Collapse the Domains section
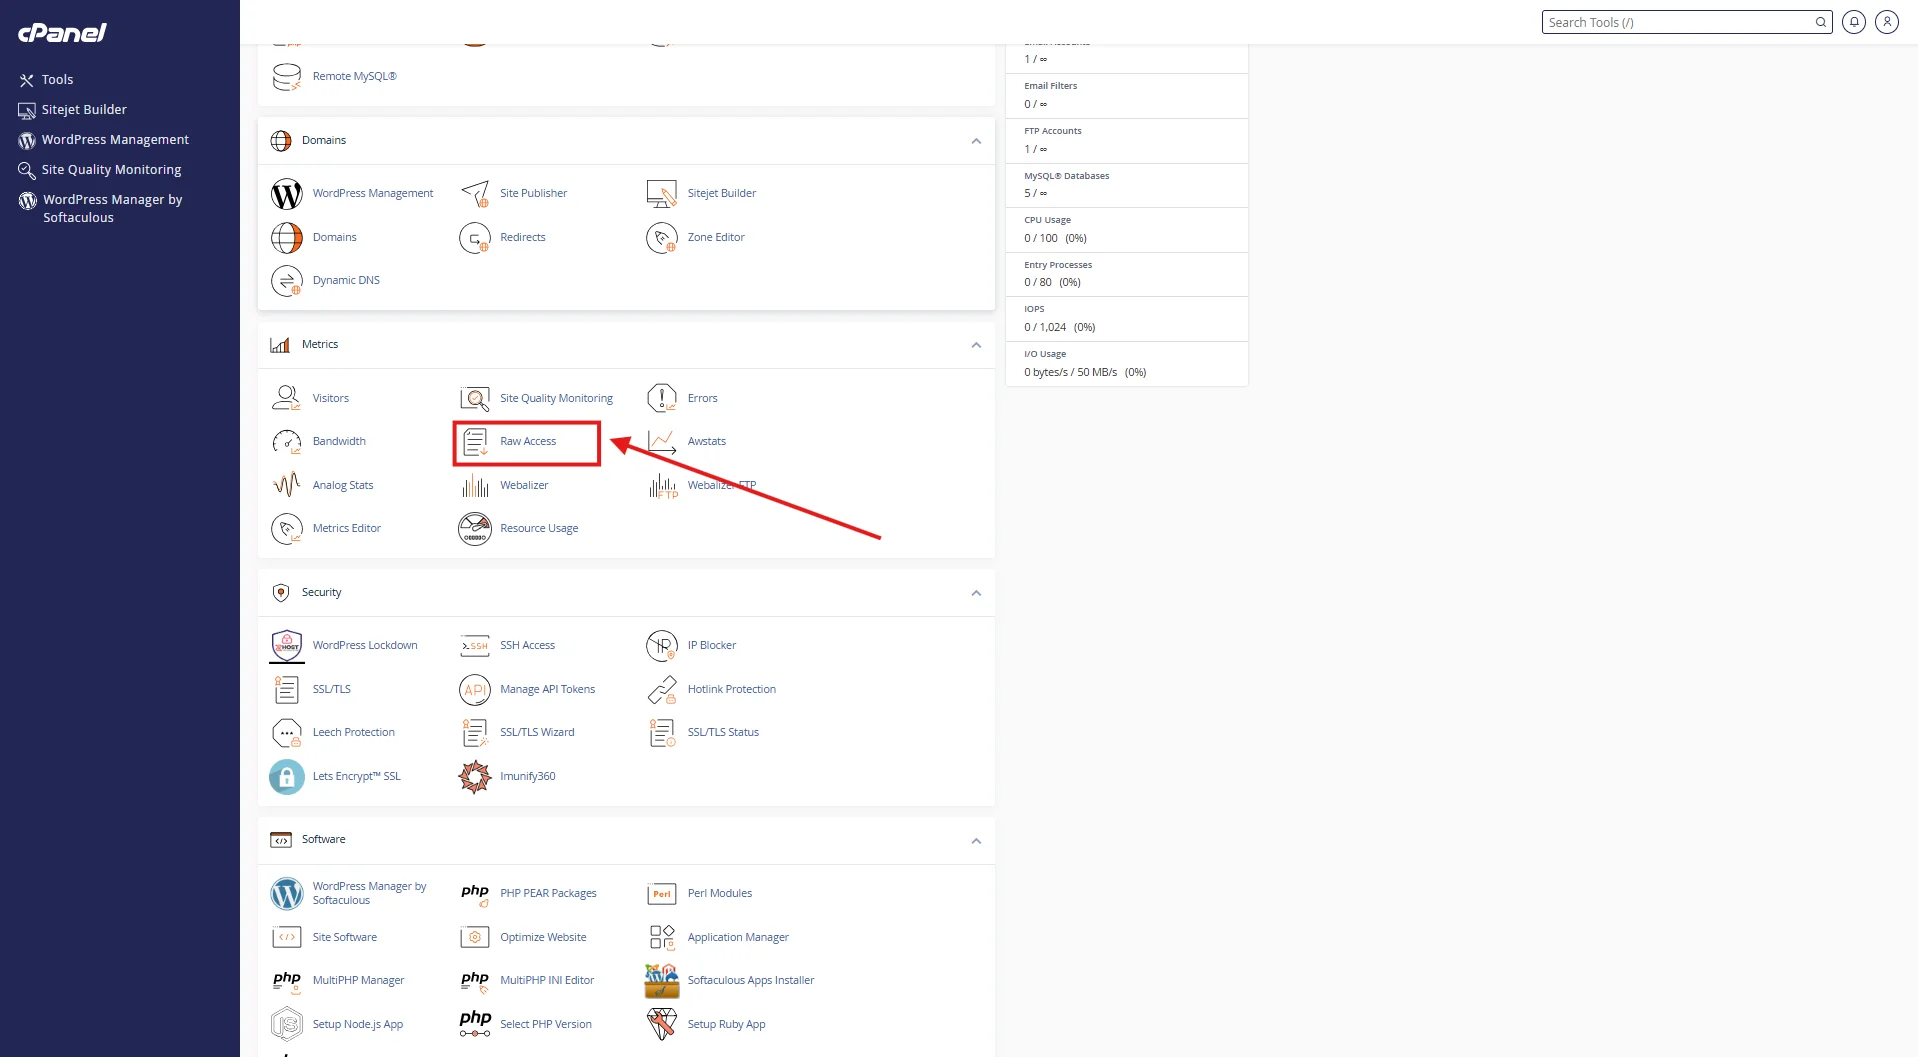The height and width of the screenshot is (1057, 1918). (976, 141)
